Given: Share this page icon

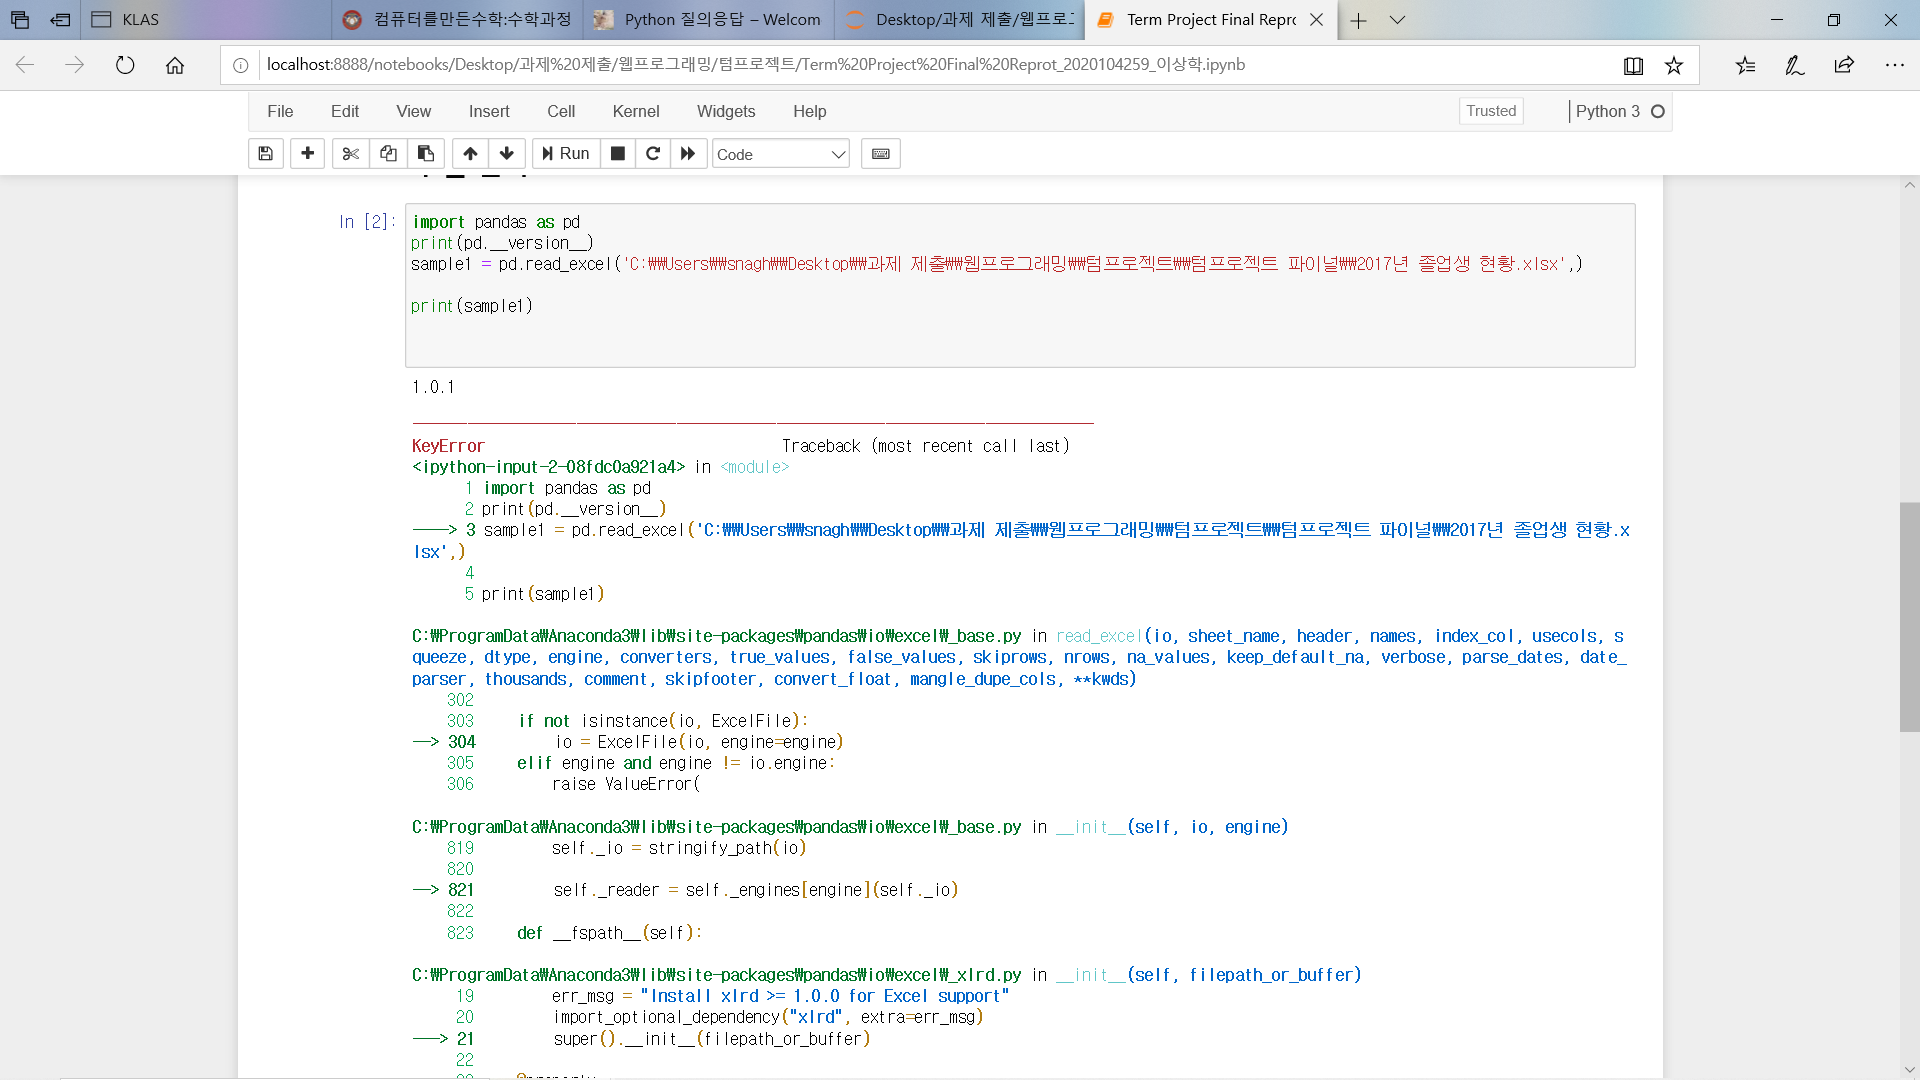Looking at the screenshot, I should point(1844,65).
